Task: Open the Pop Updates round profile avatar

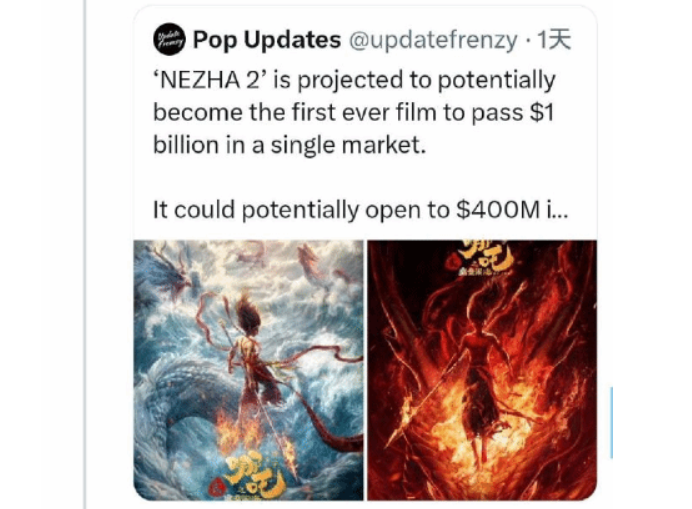Action: (x=169, y=39)
